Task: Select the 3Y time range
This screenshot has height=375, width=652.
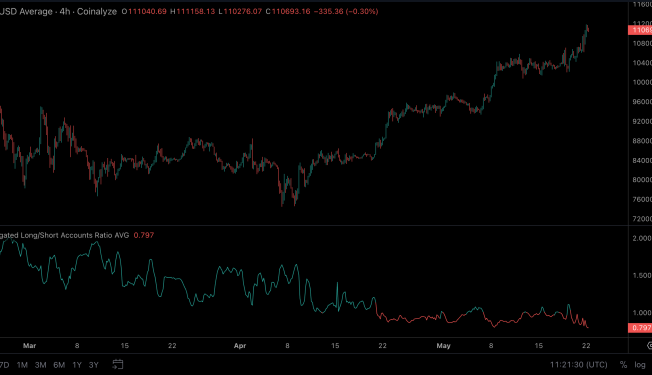Action: 94,365
